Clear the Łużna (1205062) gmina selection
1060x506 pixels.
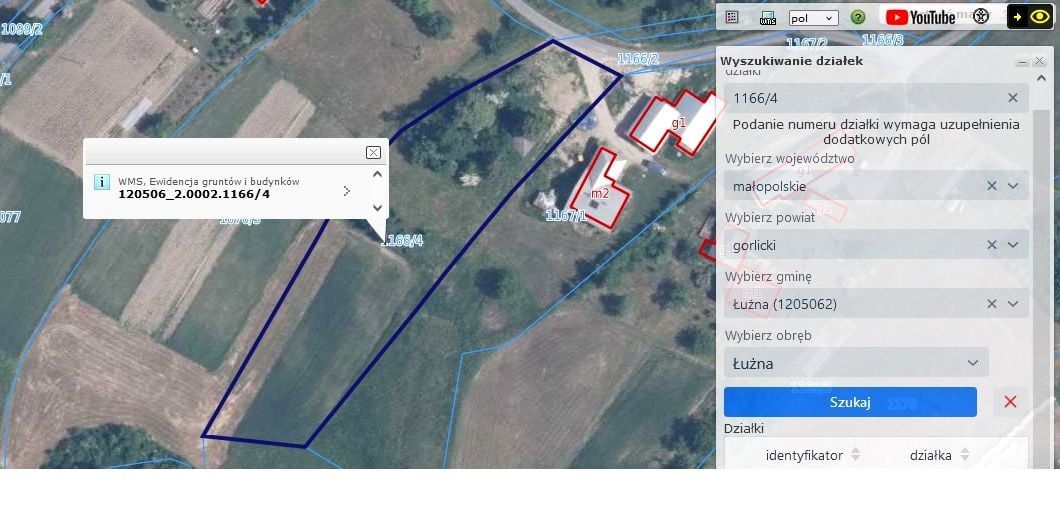(992, 304)
